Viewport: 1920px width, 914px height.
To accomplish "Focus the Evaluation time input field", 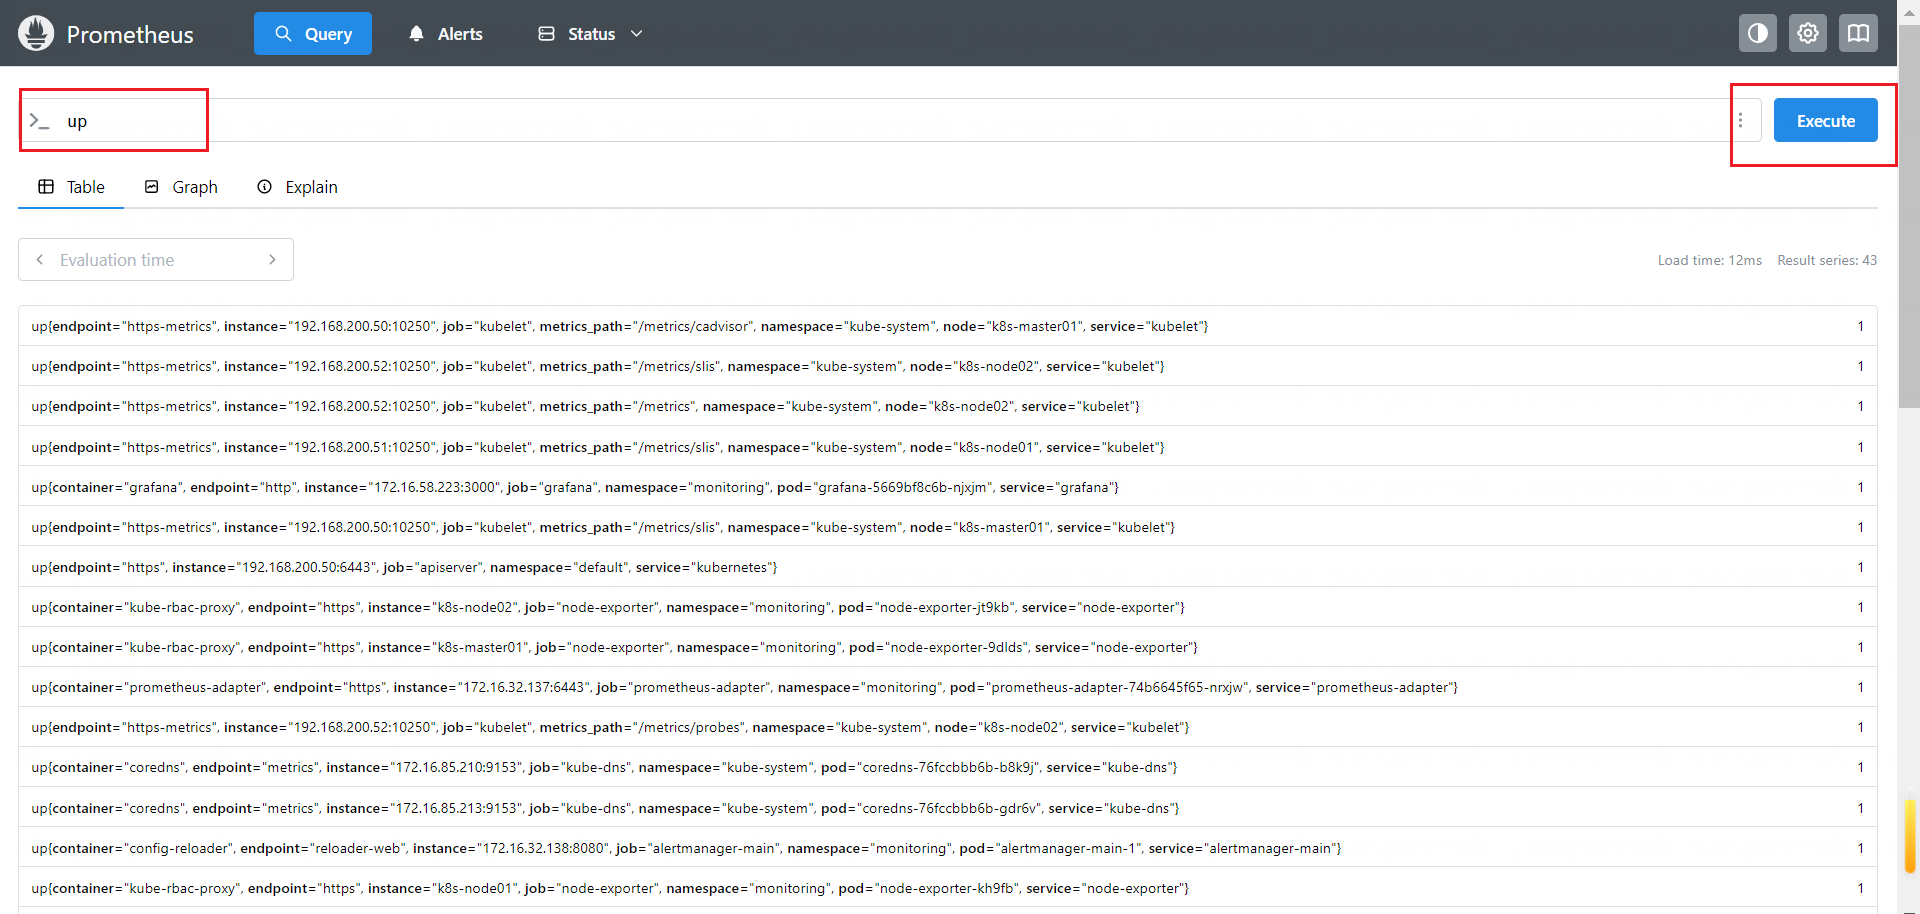I will [x=155, y=260].
